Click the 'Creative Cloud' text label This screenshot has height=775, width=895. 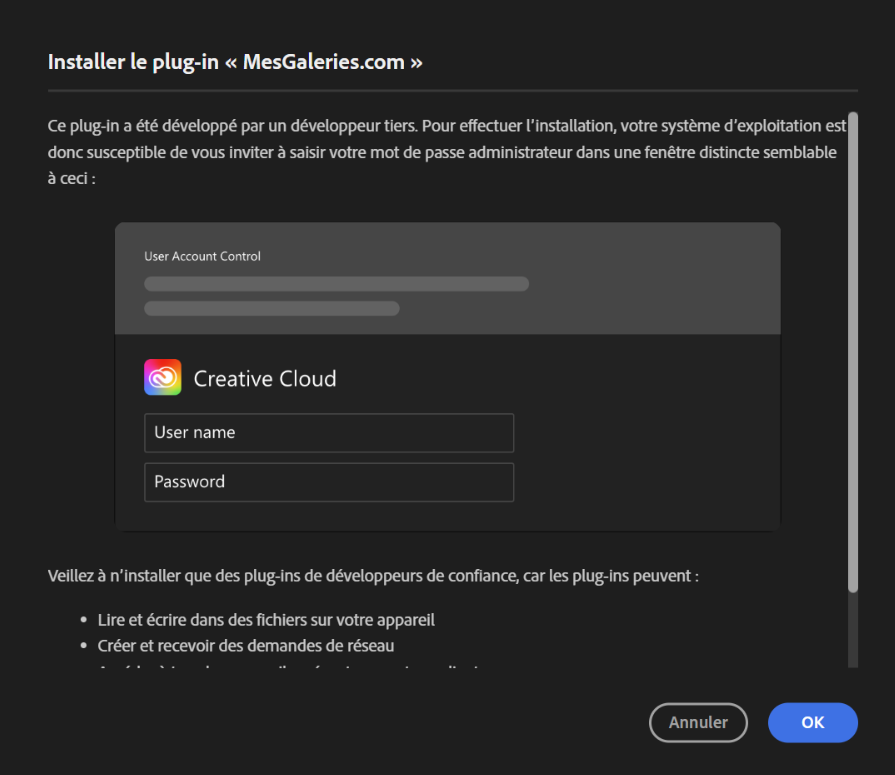coord(265,379)
